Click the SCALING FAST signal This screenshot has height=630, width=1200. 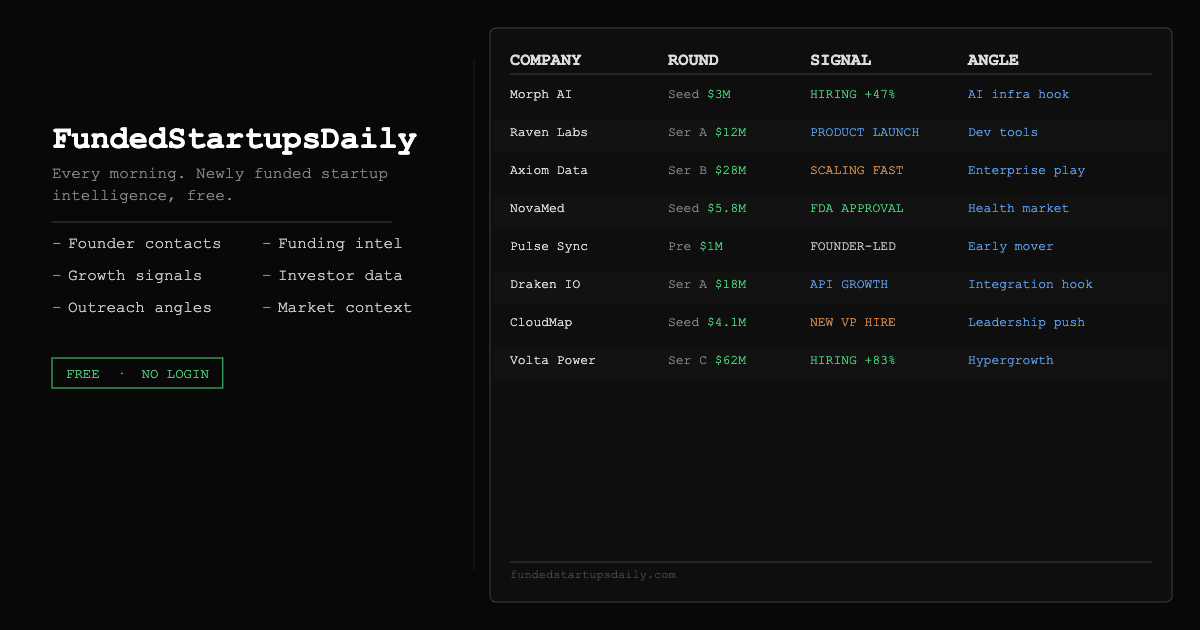coord(857,170)
